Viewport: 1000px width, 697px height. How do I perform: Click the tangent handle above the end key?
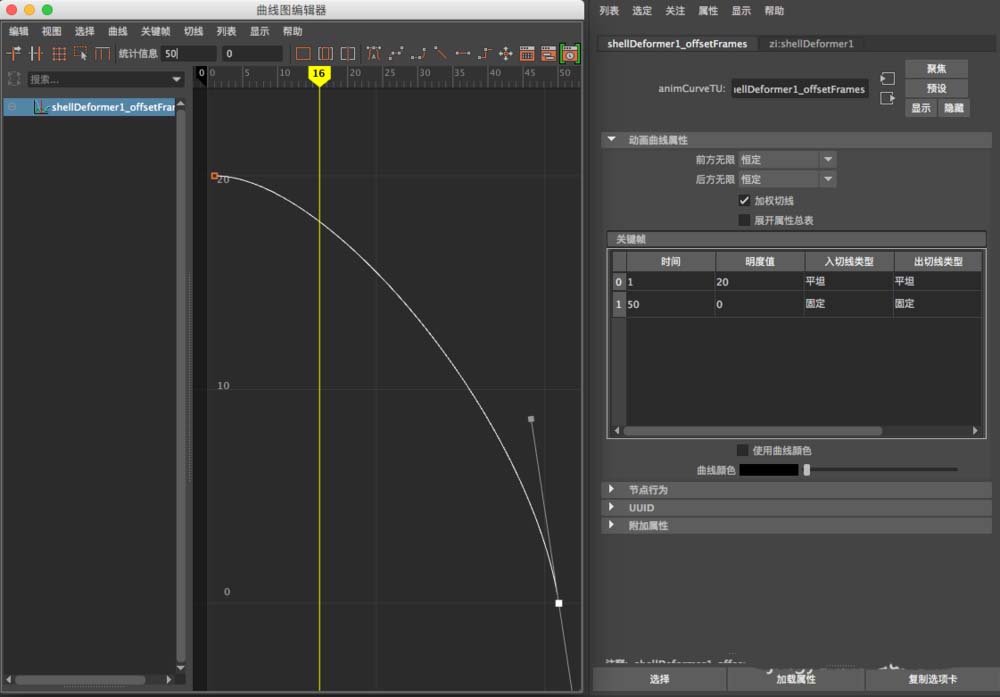531,419
